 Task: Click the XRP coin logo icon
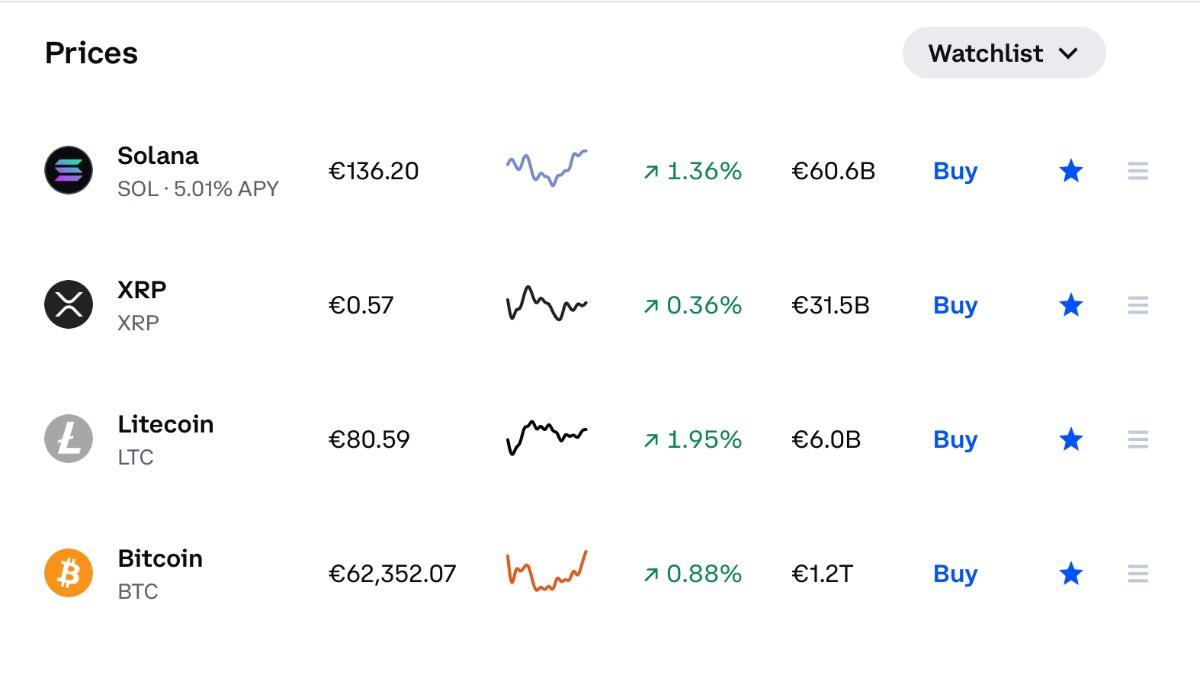pos(69,305)
